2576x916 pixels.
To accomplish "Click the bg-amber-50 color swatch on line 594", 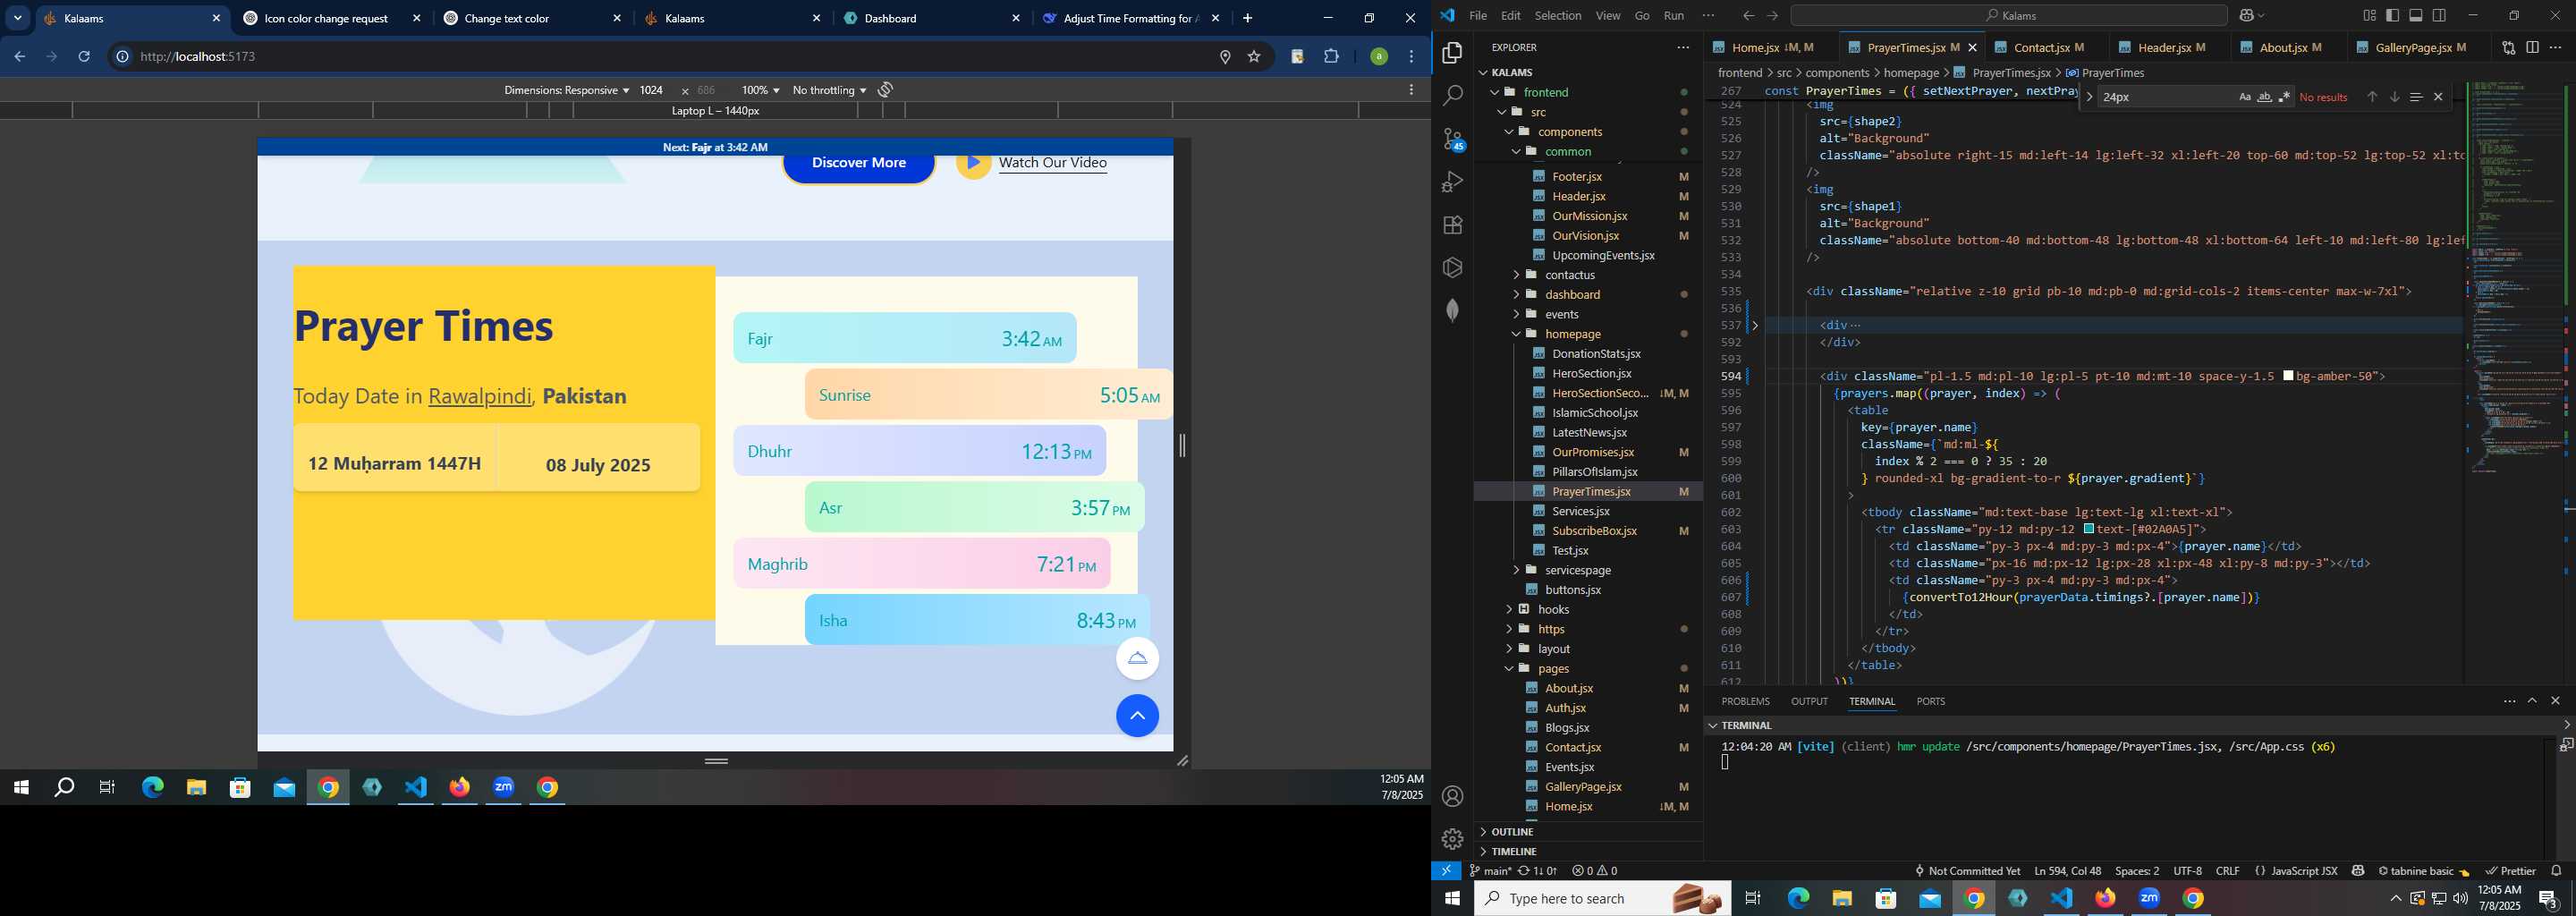I will click(x=2288, y=376).
